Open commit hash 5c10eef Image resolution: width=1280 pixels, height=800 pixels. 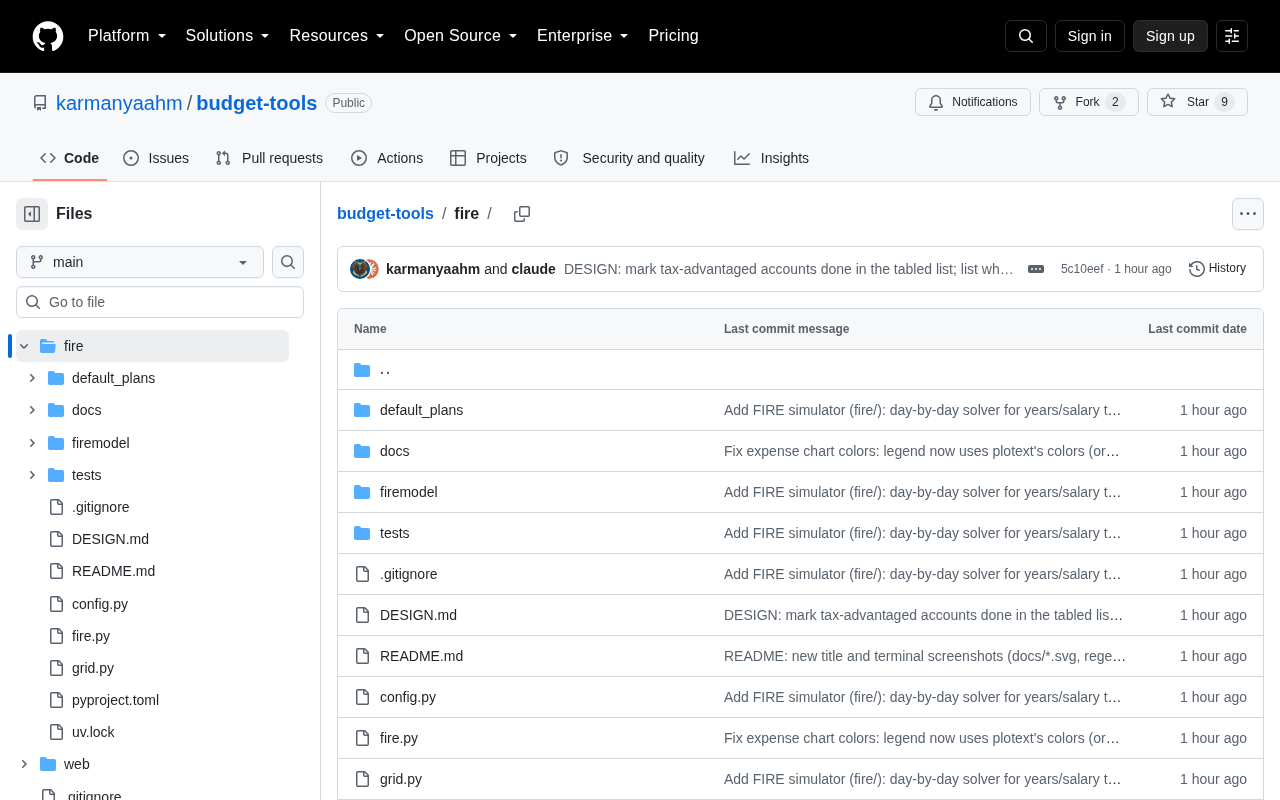coord(1082,269)
